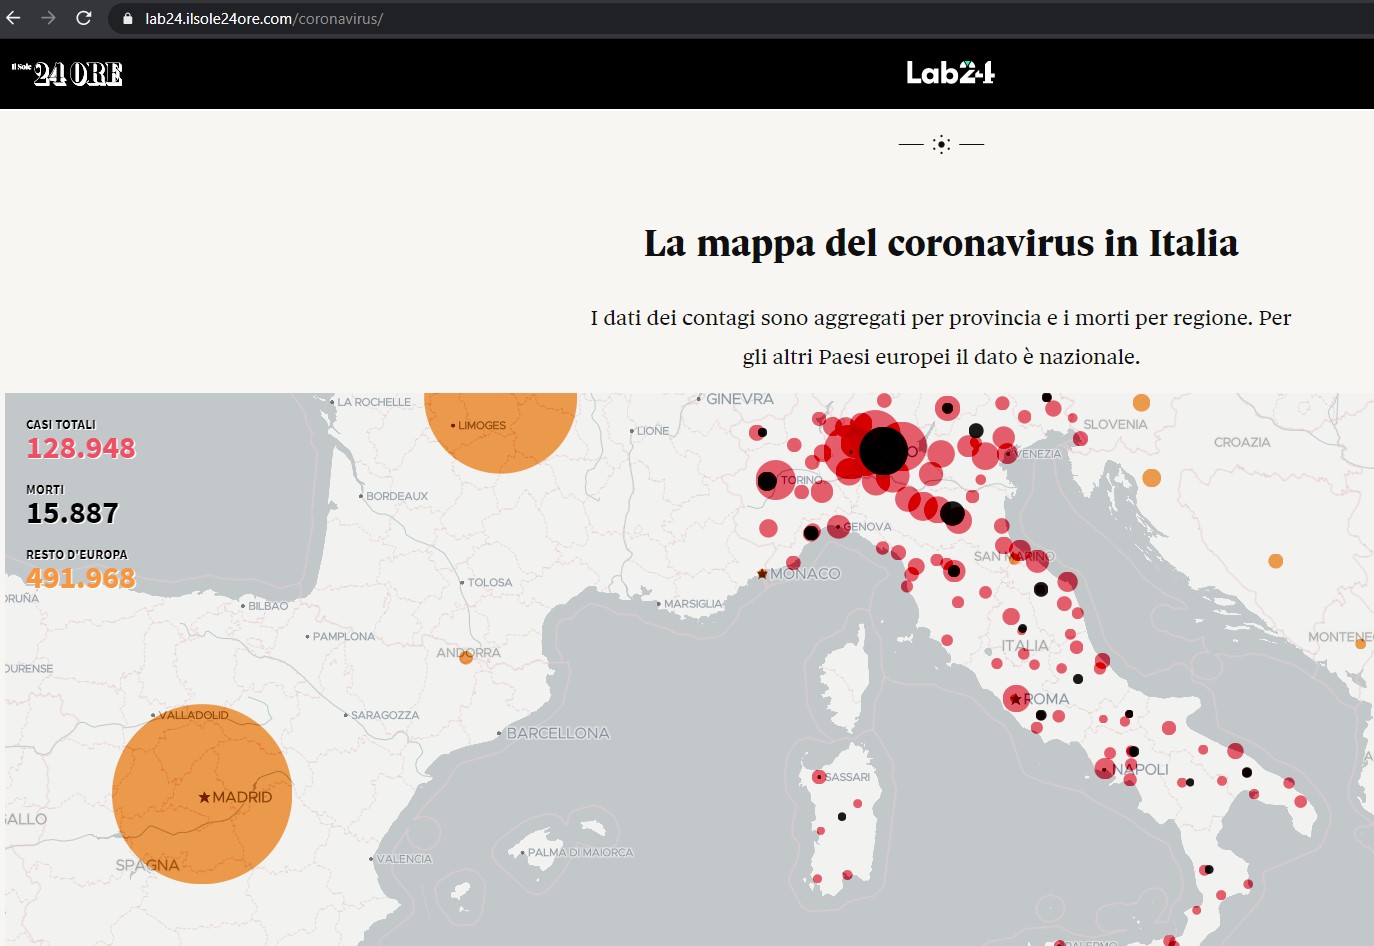1374x946 pixels.
Task: Click the red bubble at Torino
Action: click(x=776, y=481)
